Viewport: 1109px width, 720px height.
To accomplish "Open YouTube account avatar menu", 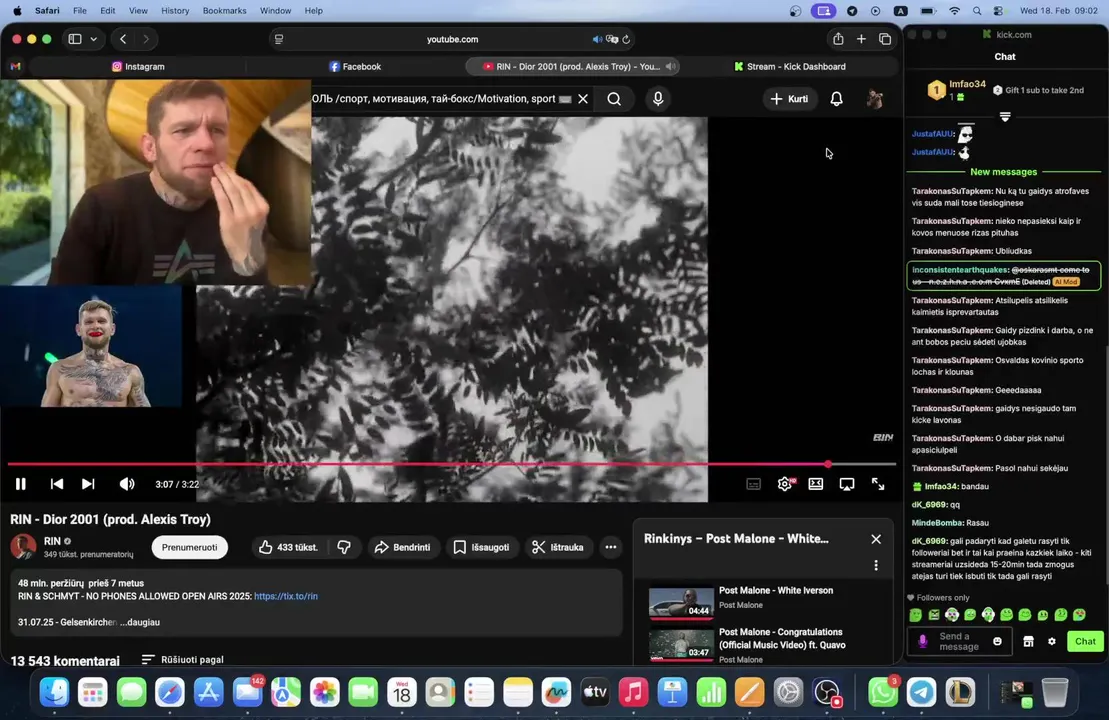I will pyautogui.click(x=875, y=99).
